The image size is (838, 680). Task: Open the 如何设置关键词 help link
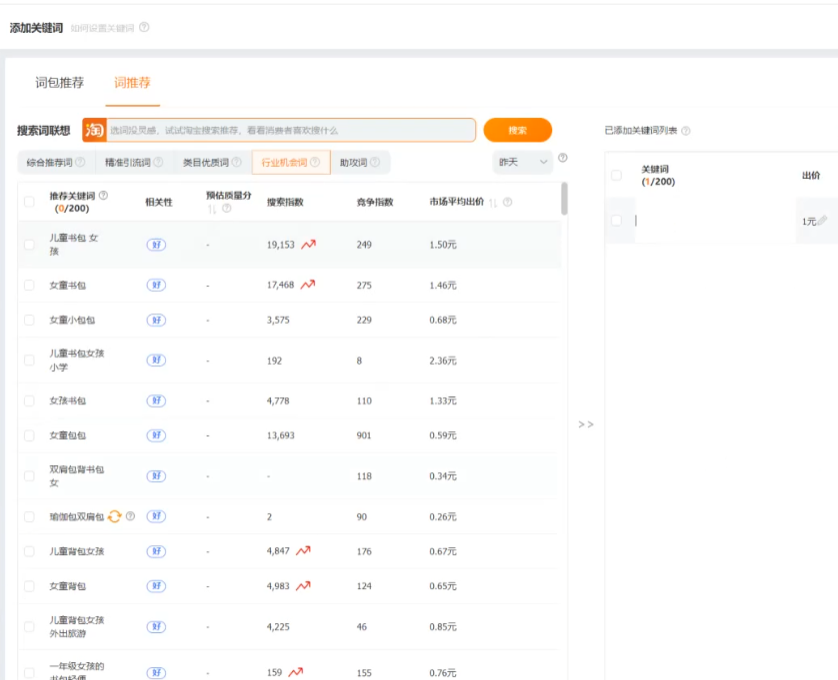[102, 28]
